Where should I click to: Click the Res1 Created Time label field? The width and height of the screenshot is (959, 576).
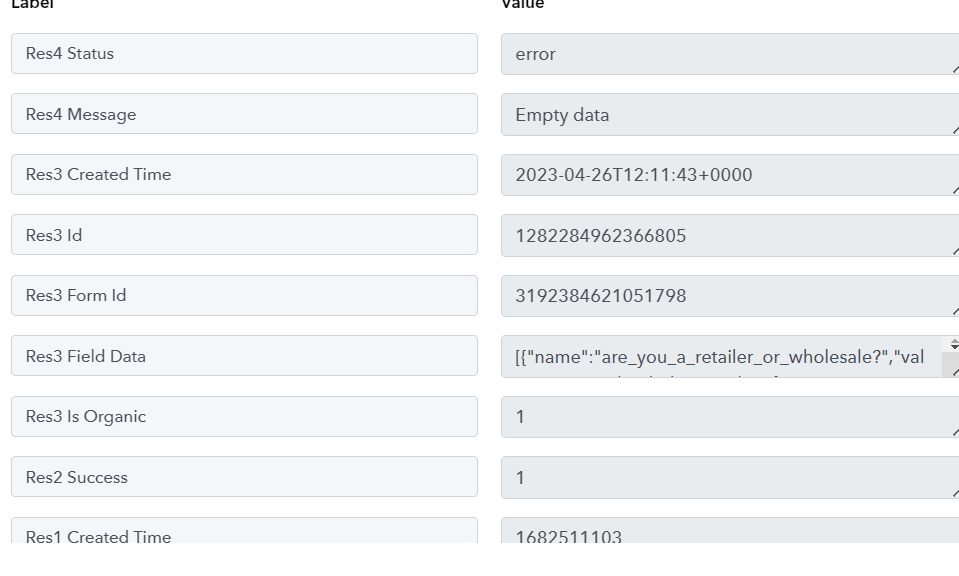(244, 530)
